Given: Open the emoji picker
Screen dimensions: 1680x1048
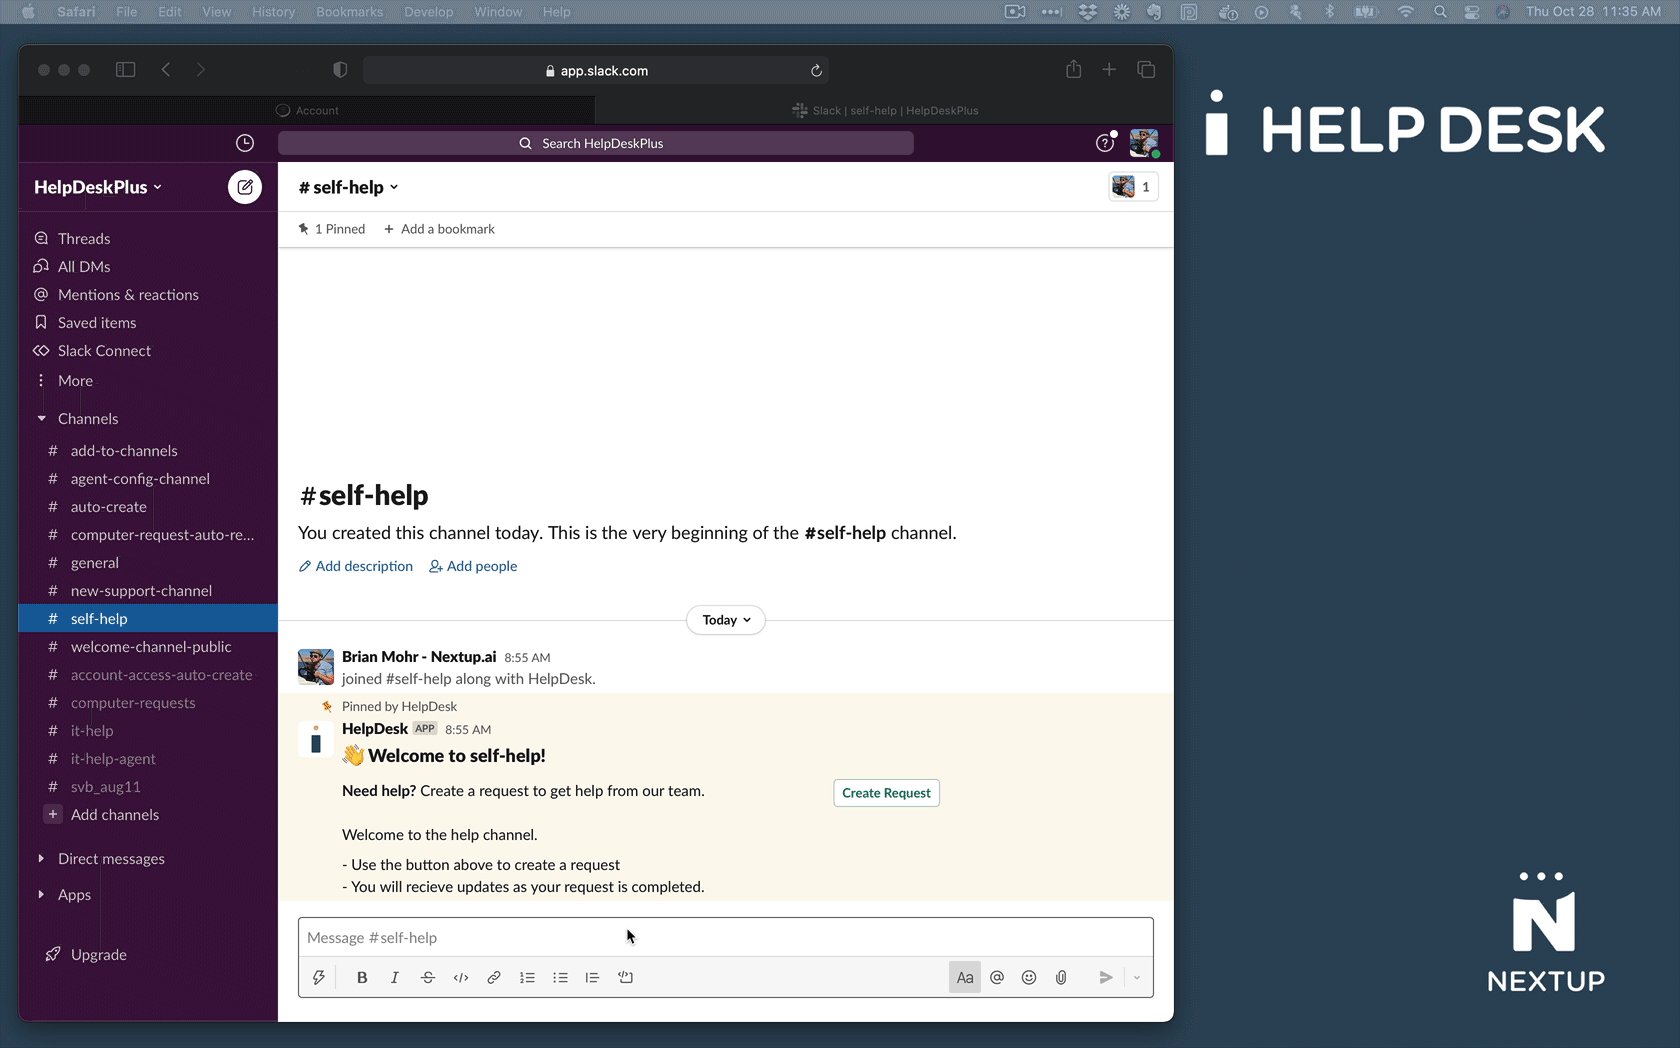Looking at the screenshot, I should pyautogui.click(x=1029, y=978).
